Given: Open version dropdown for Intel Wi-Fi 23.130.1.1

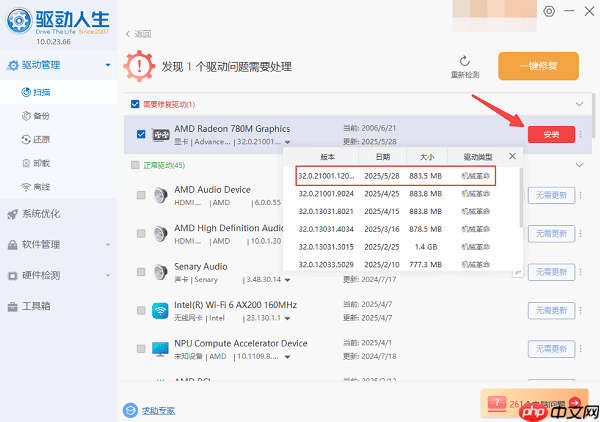Looking at the screenshot, I should [x=287, y=319].
